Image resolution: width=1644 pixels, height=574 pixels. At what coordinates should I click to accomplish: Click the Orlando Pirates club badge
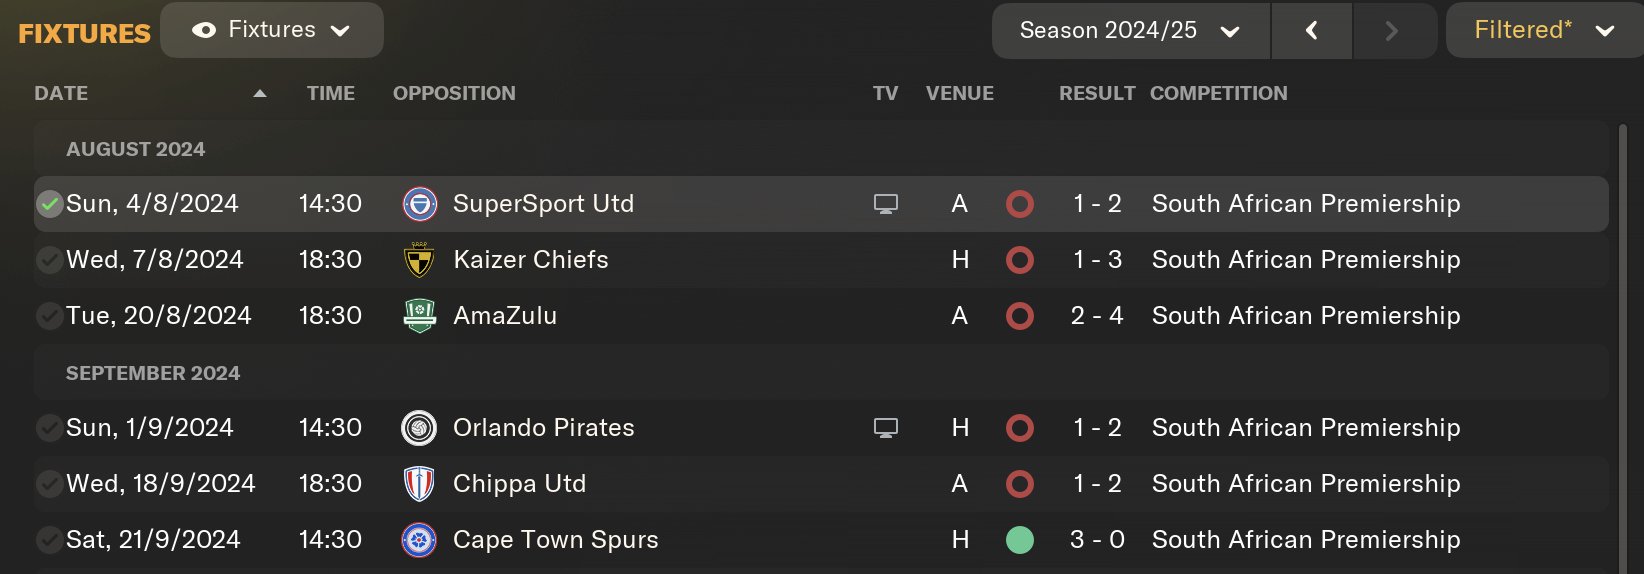[x=419, y=428]
